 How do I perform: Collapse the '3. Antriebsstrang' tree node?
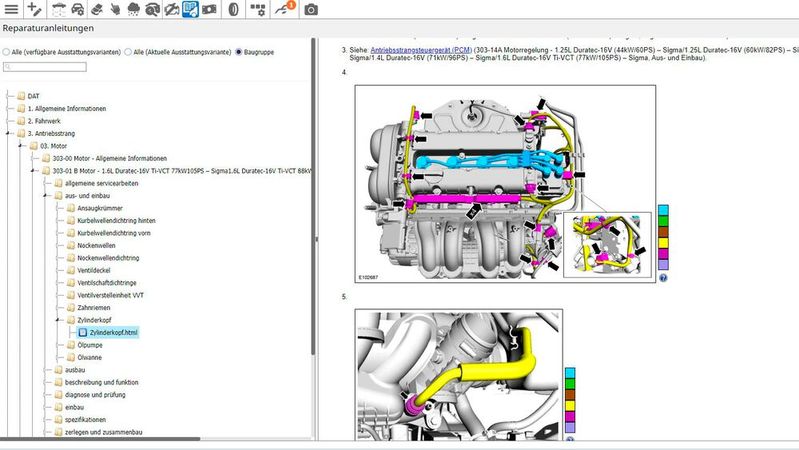(7, 133)
